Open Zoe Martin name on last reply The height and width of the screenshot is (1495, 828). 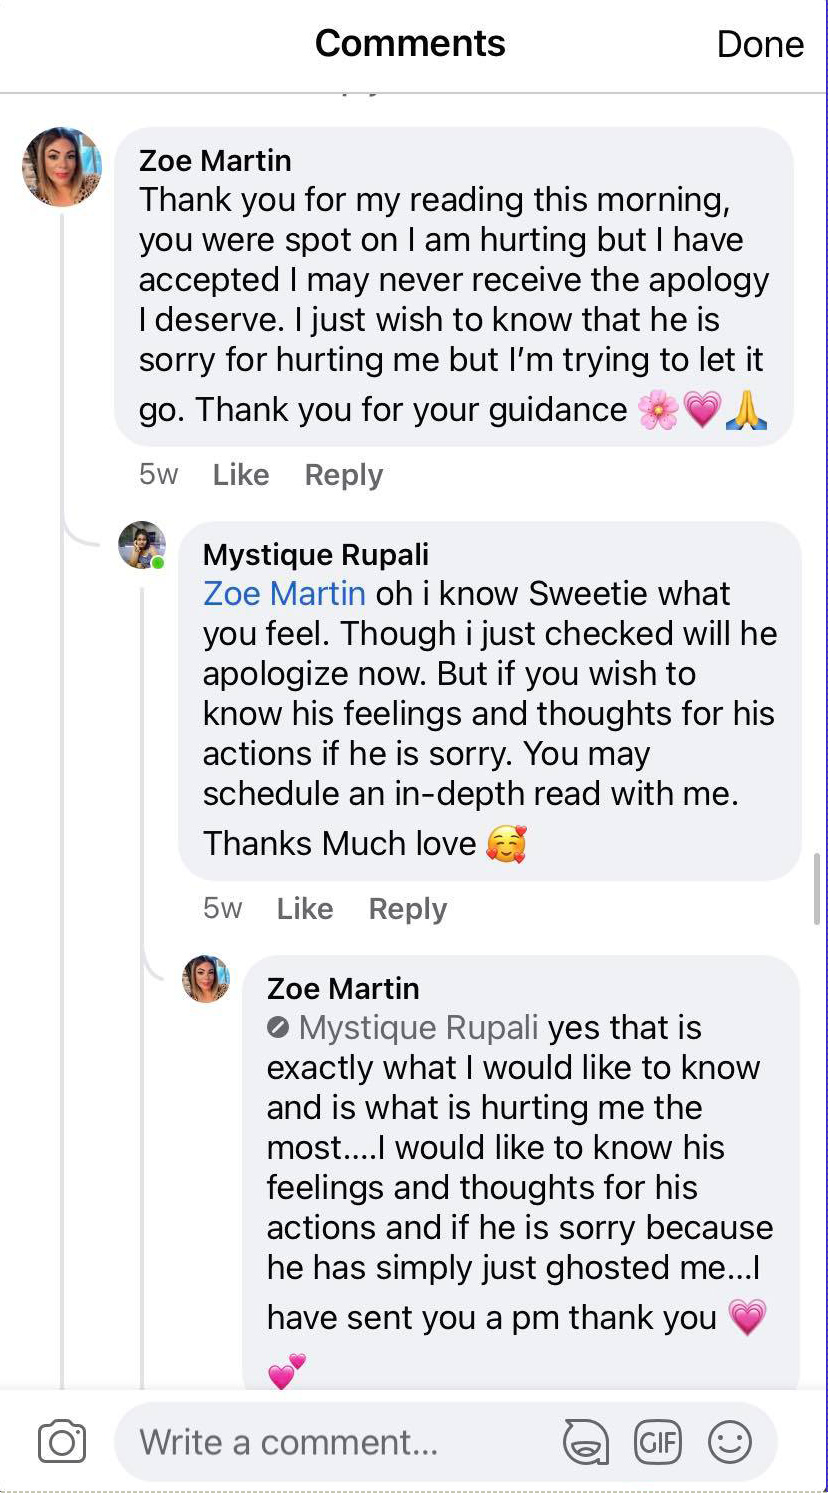point(343,989)
